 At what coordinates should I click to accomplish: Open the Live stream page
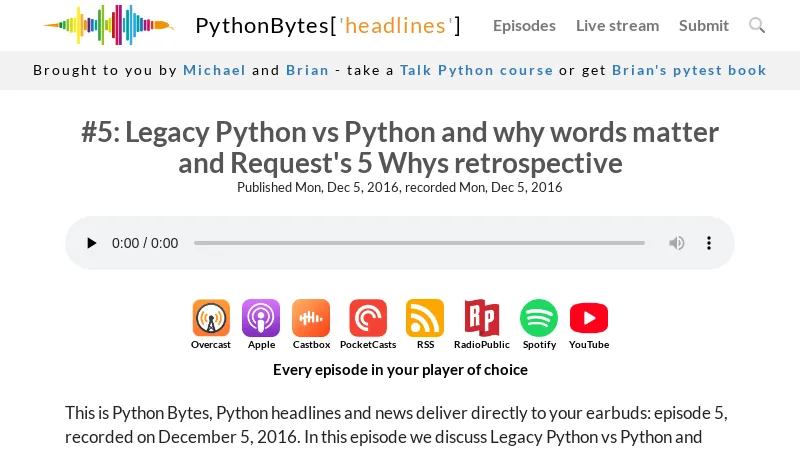pos(617,25)
